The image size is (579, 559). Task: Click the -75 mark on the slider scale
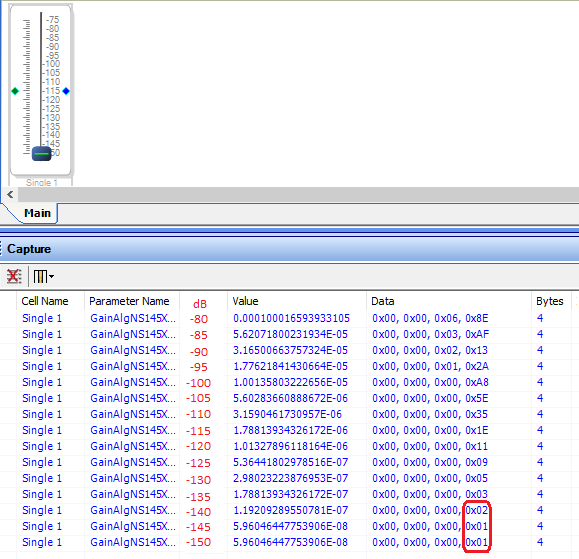point(53,20)
